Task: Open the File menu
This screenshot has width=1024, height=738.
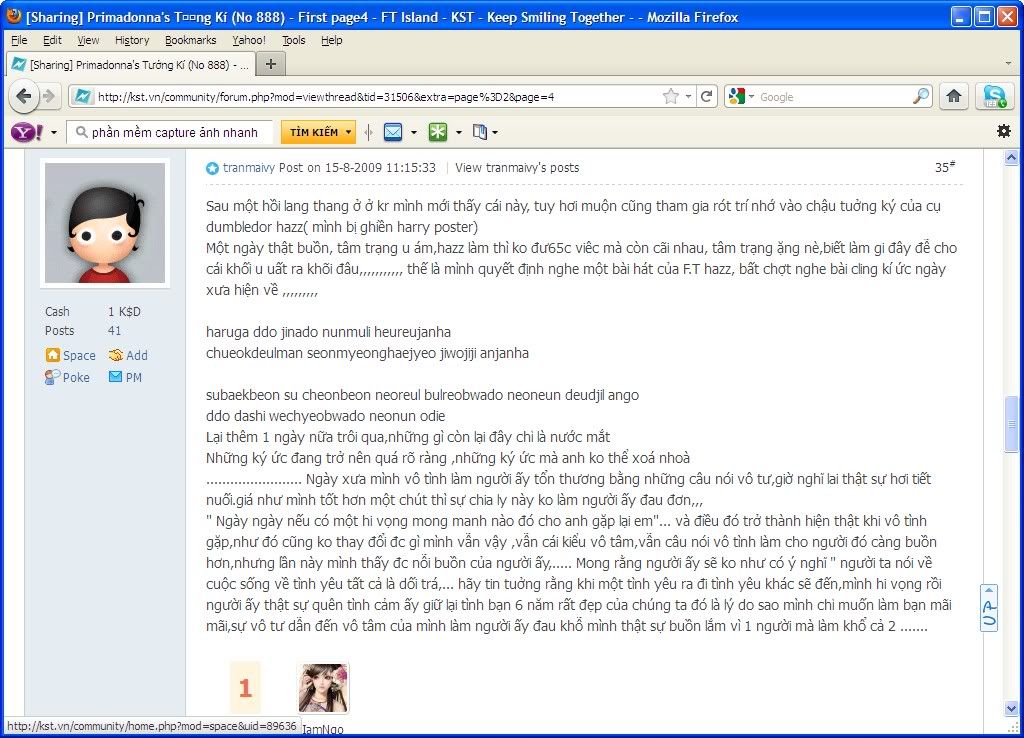Action: pos(19,40)
